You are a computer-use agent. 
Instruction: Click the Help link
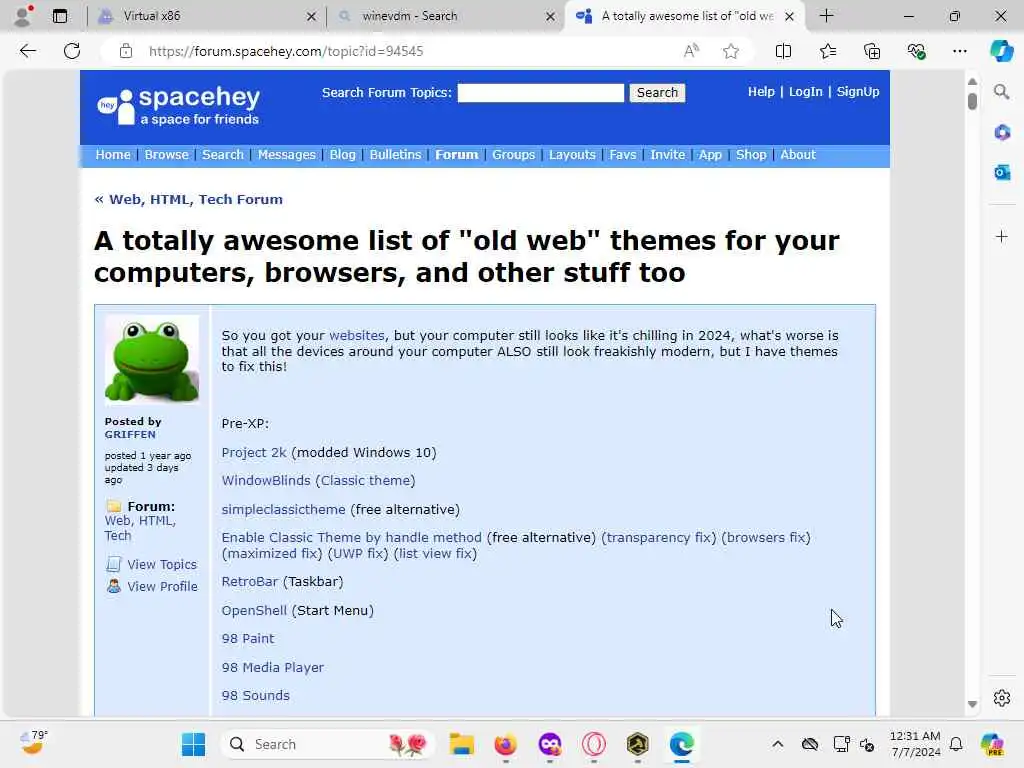[x=761, y=92]
